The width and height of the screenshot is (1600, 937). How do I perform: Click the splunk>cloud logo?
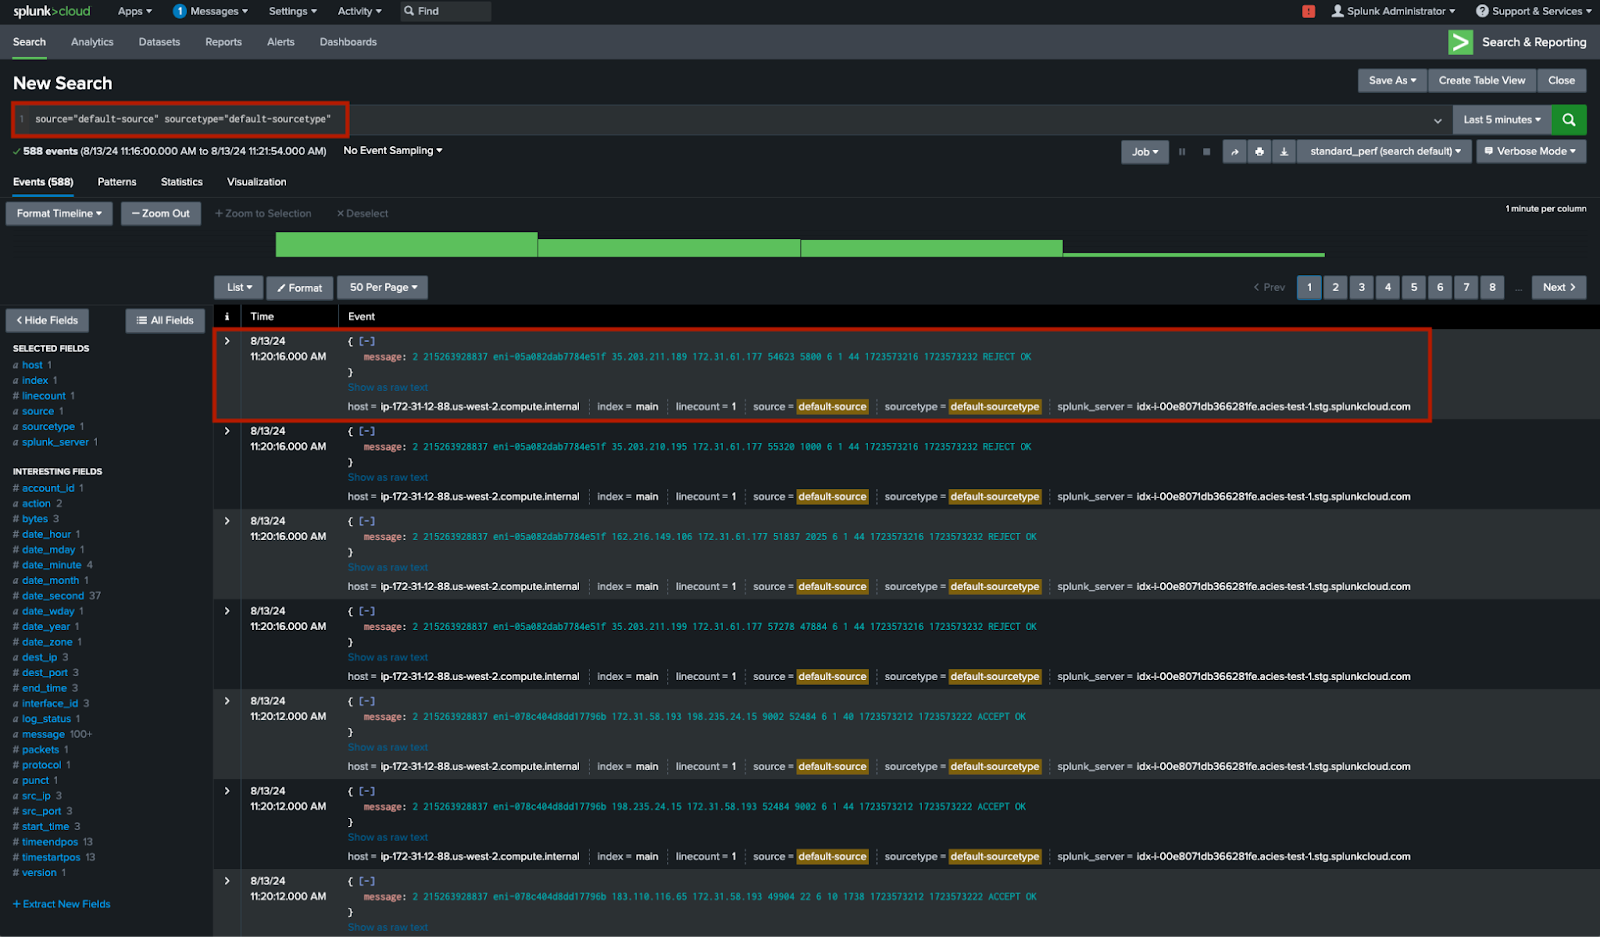click(x=52, y=11)
